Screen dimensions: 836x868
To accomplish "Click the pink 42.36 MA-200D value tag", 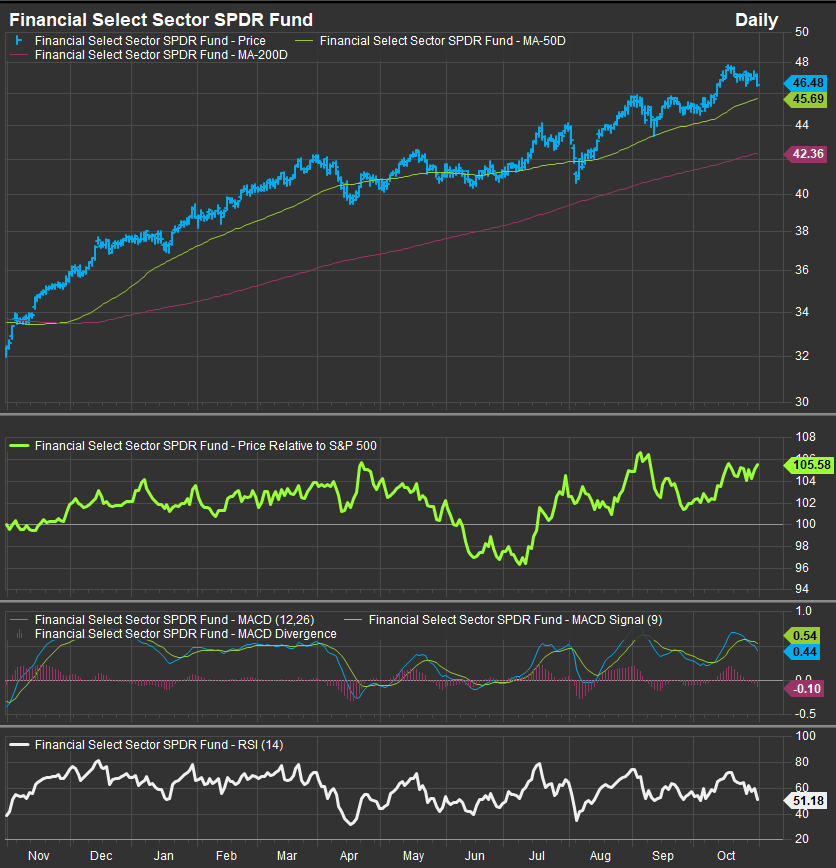I will coord(806,154).
